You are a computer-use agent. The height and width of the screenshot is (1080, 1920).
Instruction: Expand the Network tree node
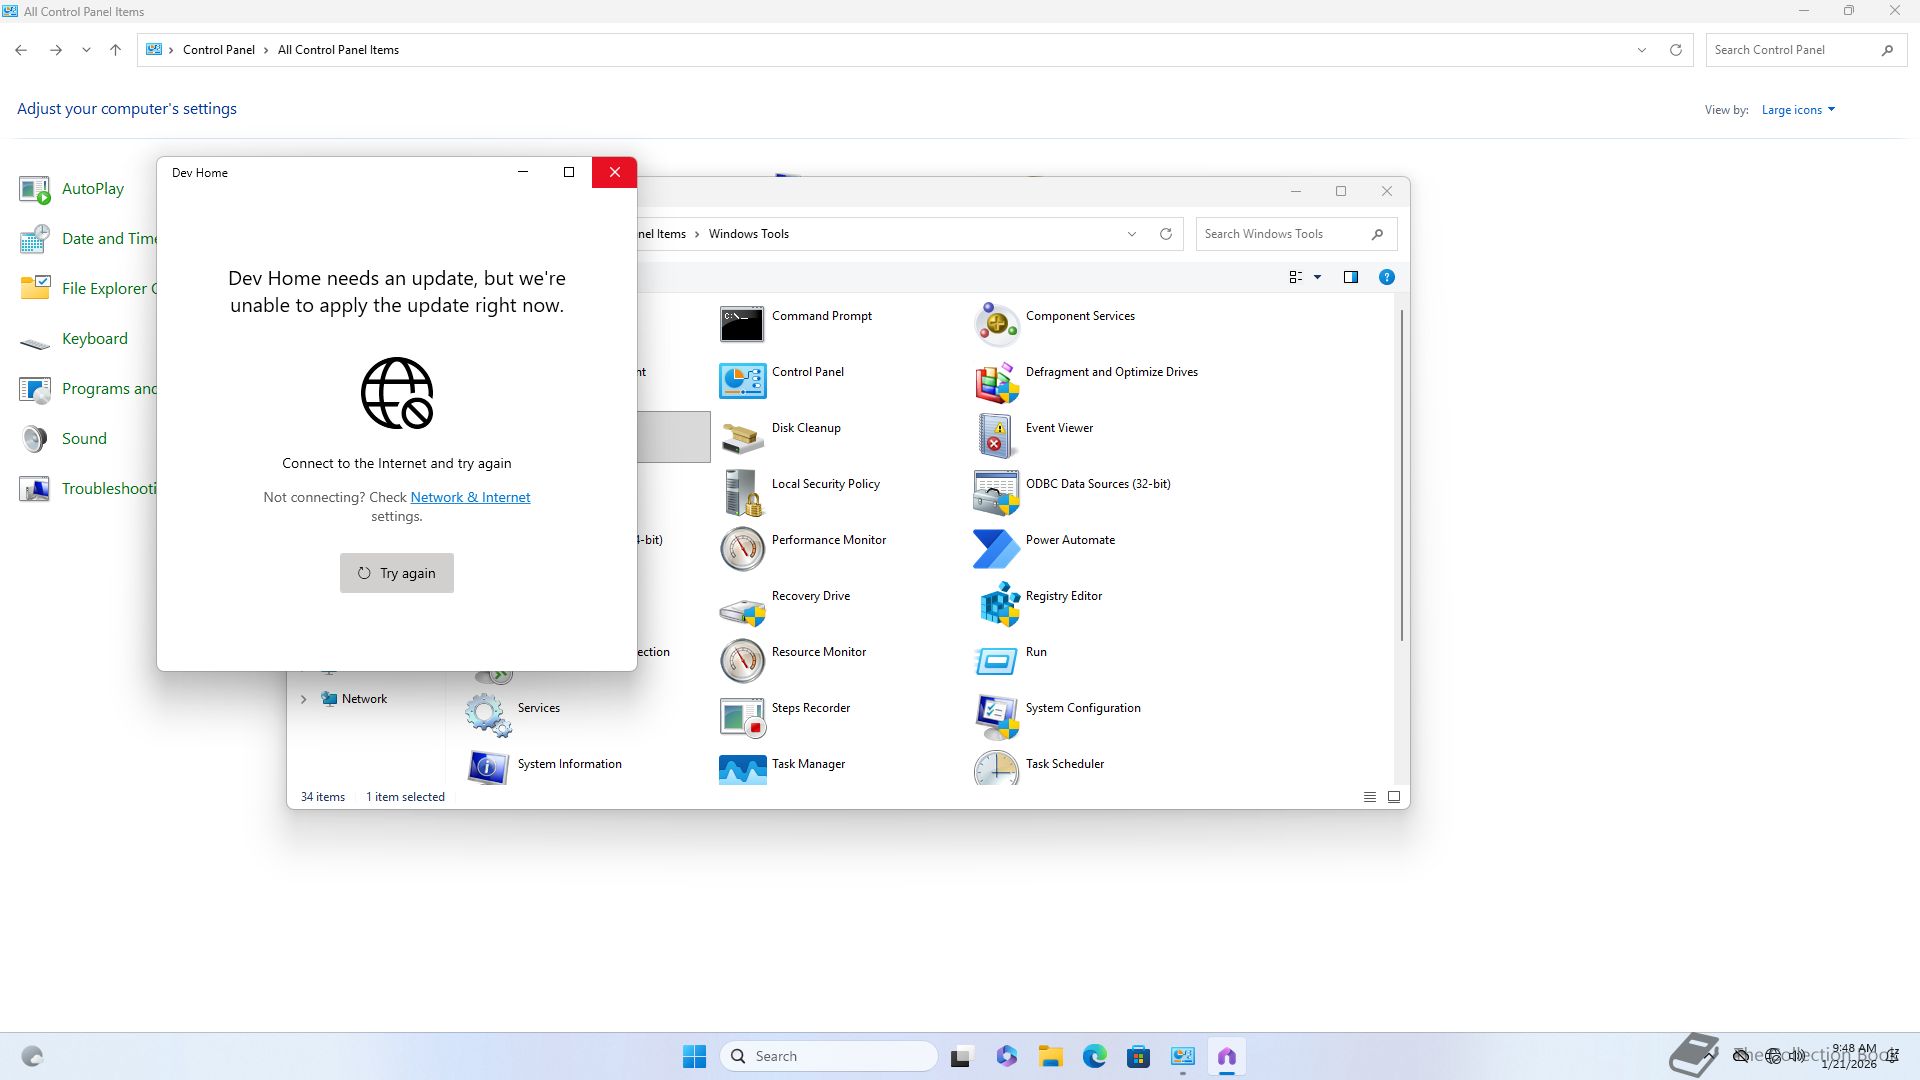pyautogui.click(x=304, y=699)
